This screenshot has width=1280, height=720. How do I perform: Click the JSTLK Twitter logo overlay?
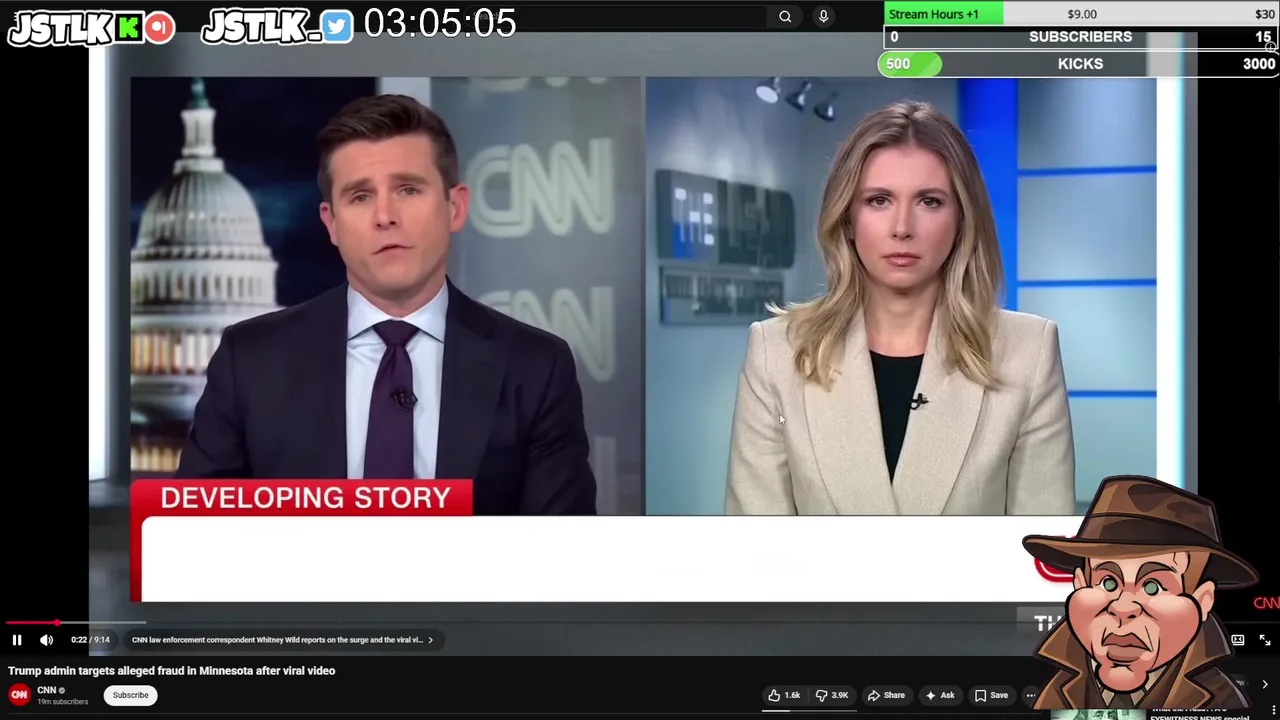point(277,27)
